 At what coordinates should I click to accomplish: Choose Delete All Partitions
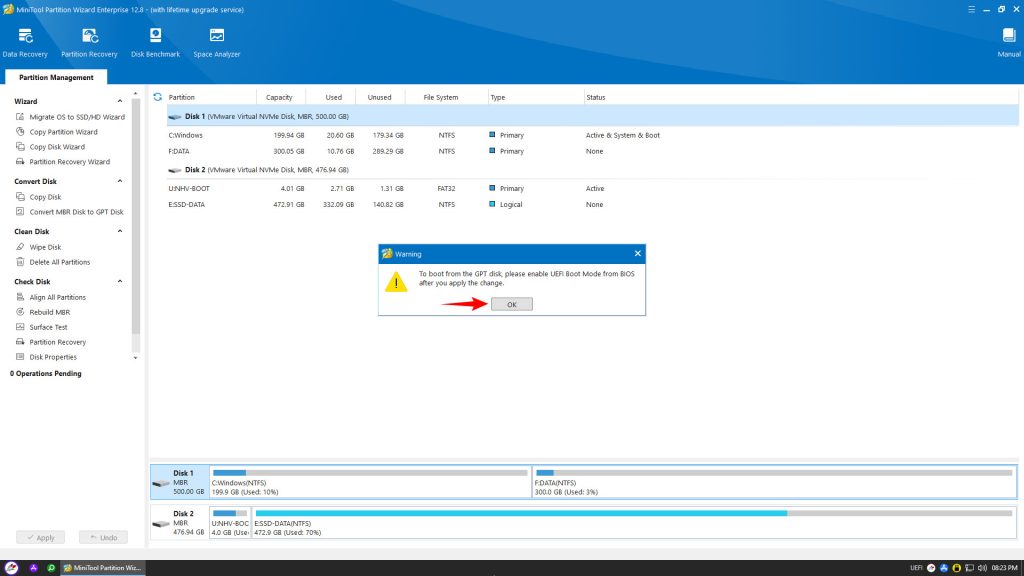(x=53, y=262)
